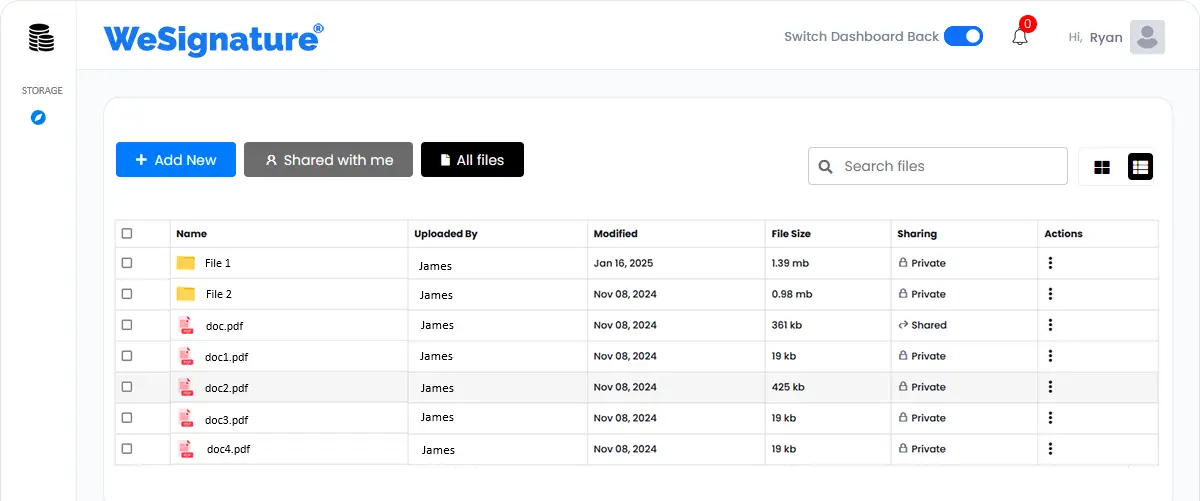
Task: Open the doc1.pdf file name
Action: [227, 357]
